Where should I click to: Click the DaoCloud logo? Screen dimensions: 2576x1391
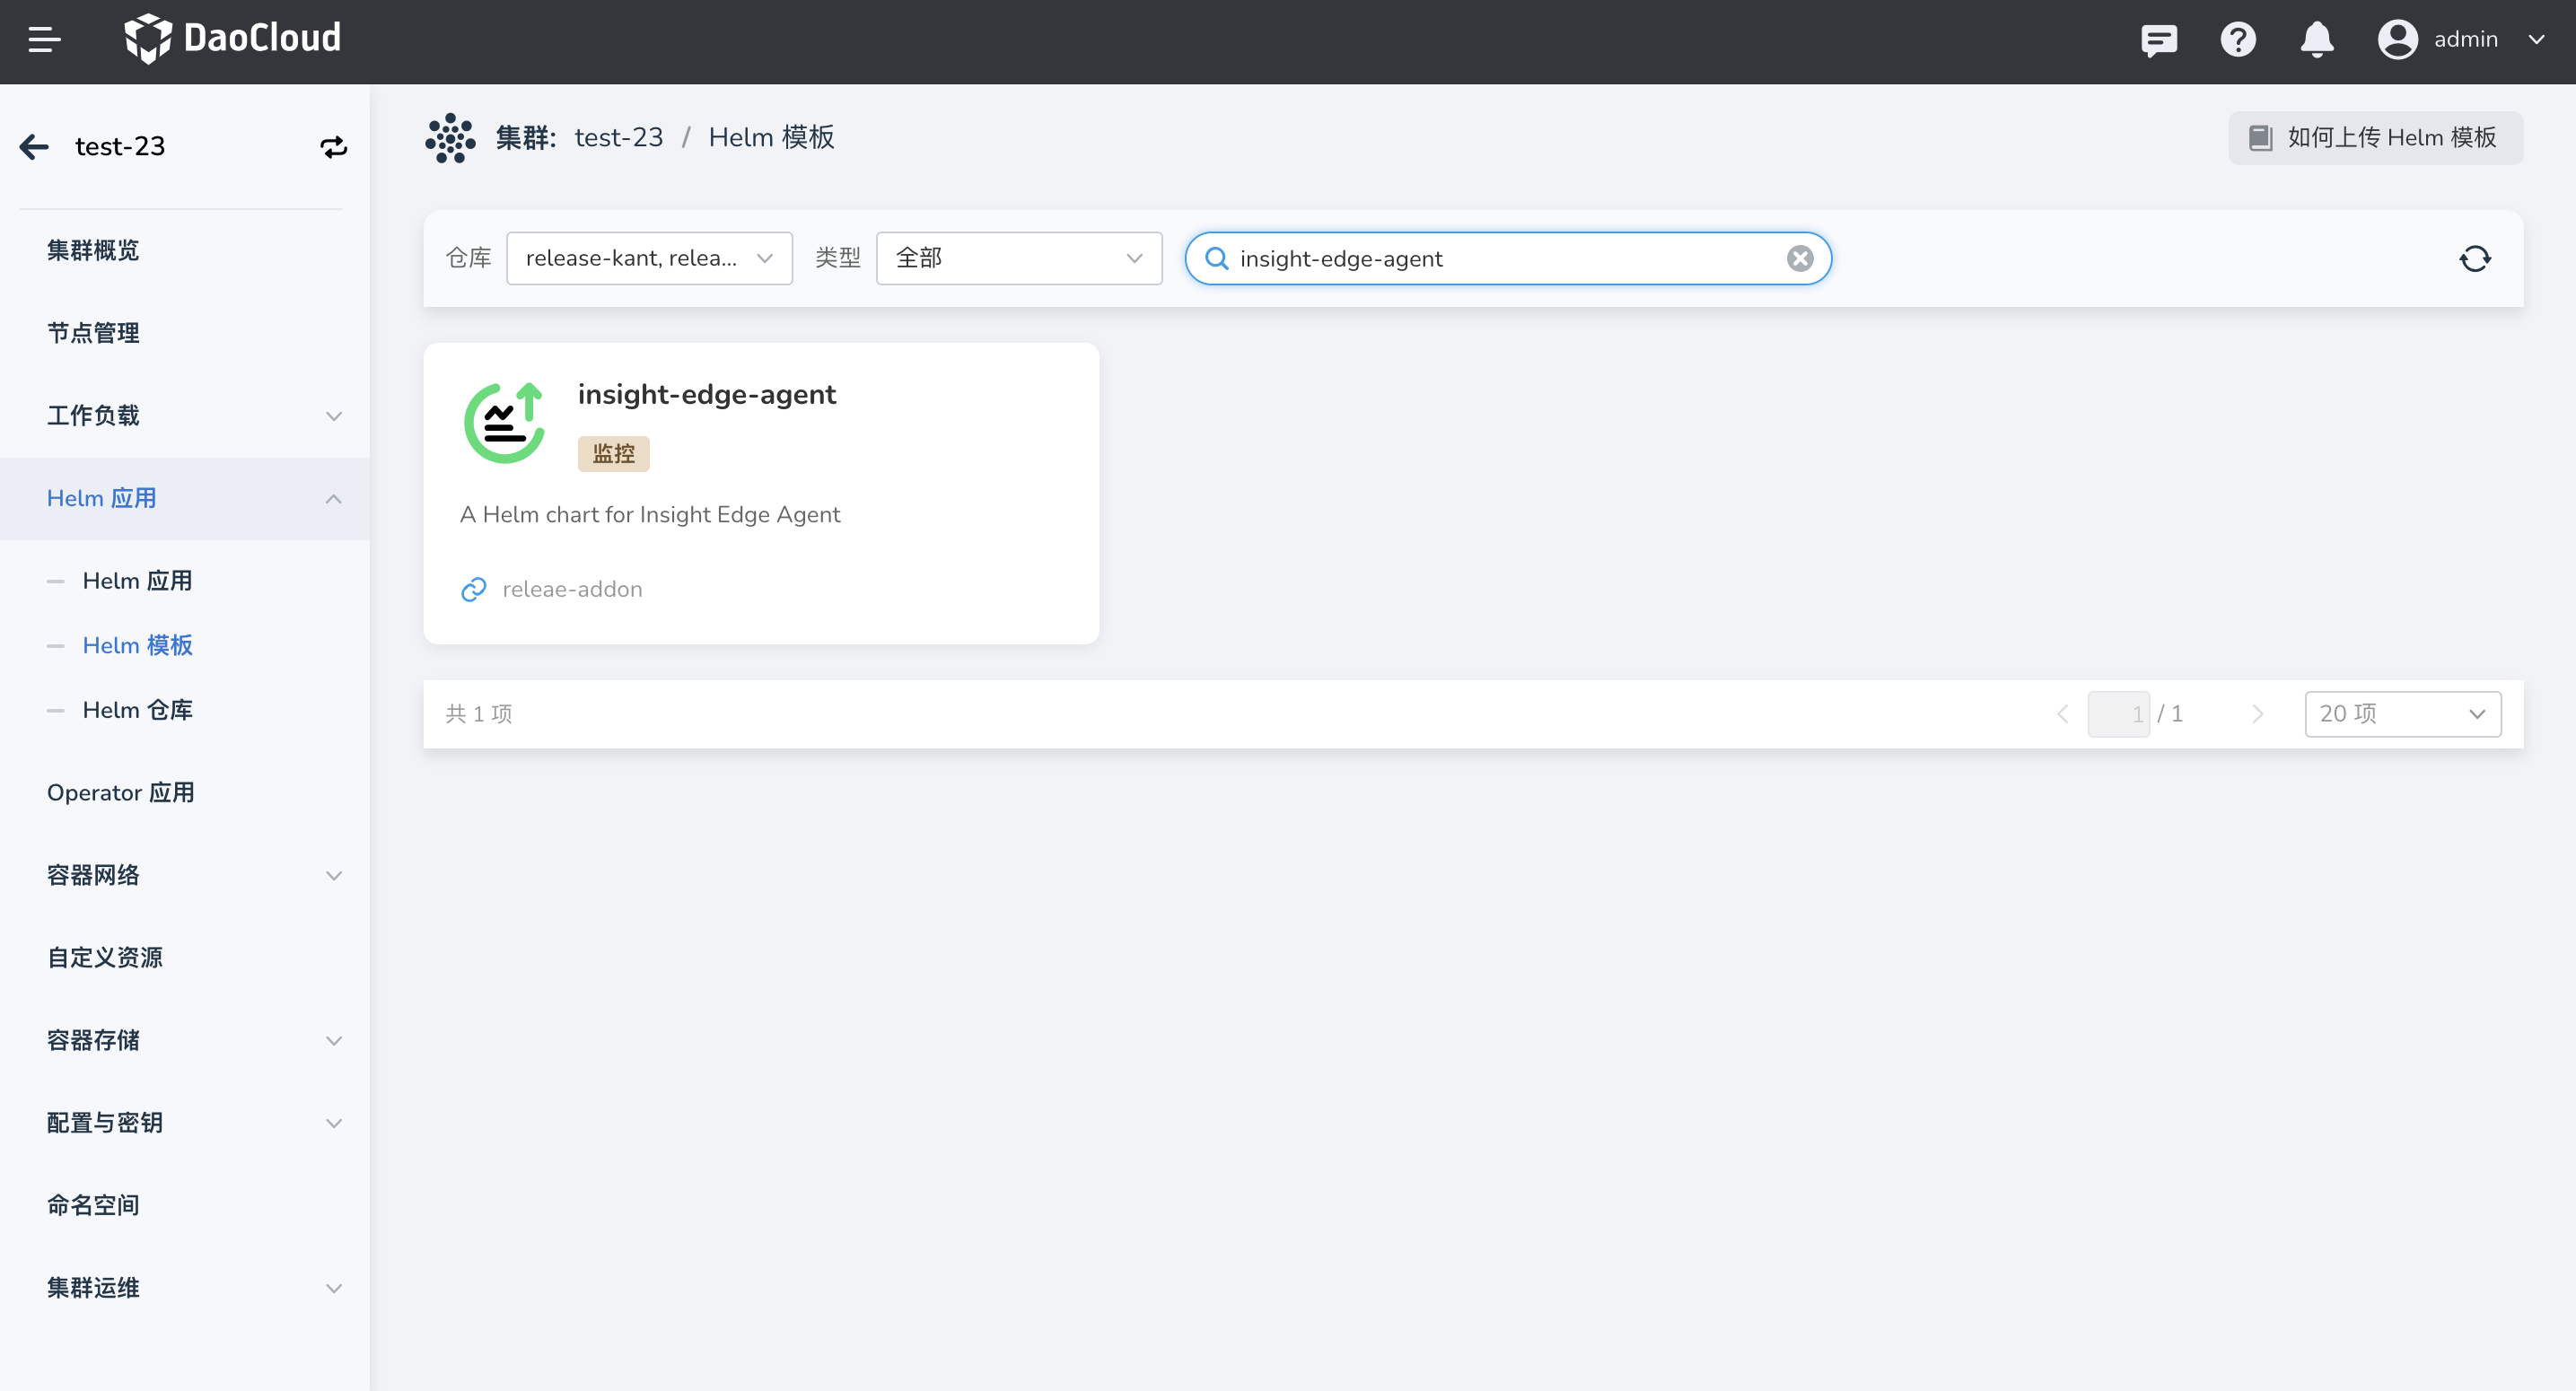[x=232, y=39]
